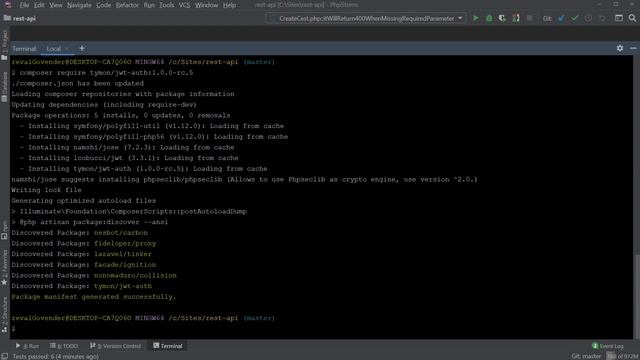640x360 pixels.
Task: Click 'Generating optimized autoload files' line
Action: pyautogui.click(x=83, y=201)
